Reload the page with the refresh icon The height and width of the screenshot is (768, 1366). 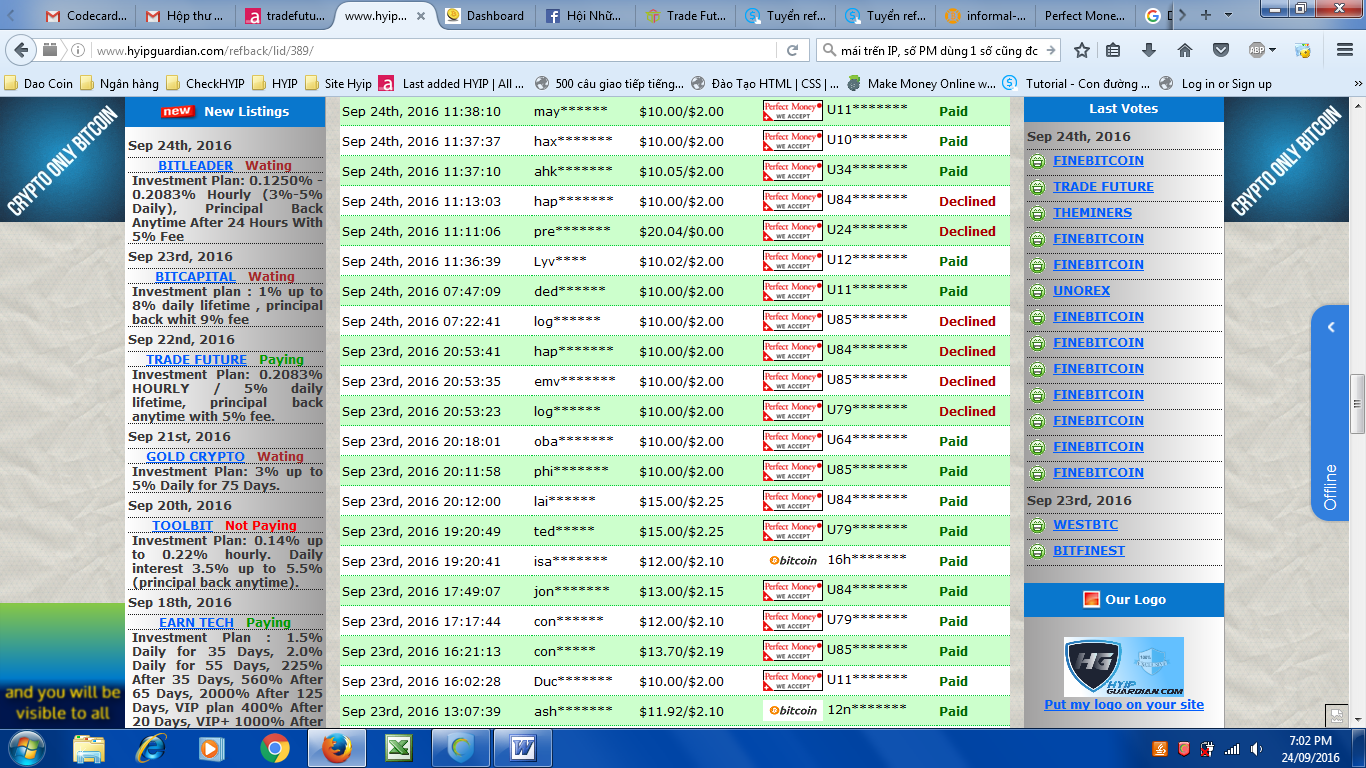(793, 50)
